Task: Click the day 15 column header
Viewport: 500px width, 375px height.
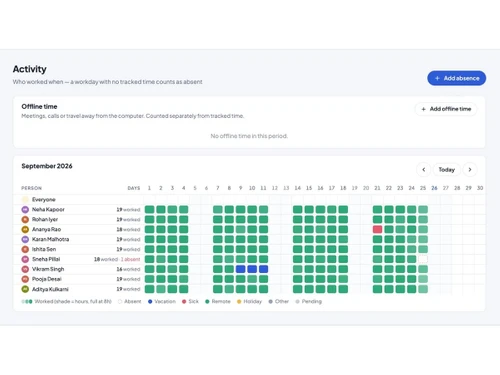Action: 309,188
